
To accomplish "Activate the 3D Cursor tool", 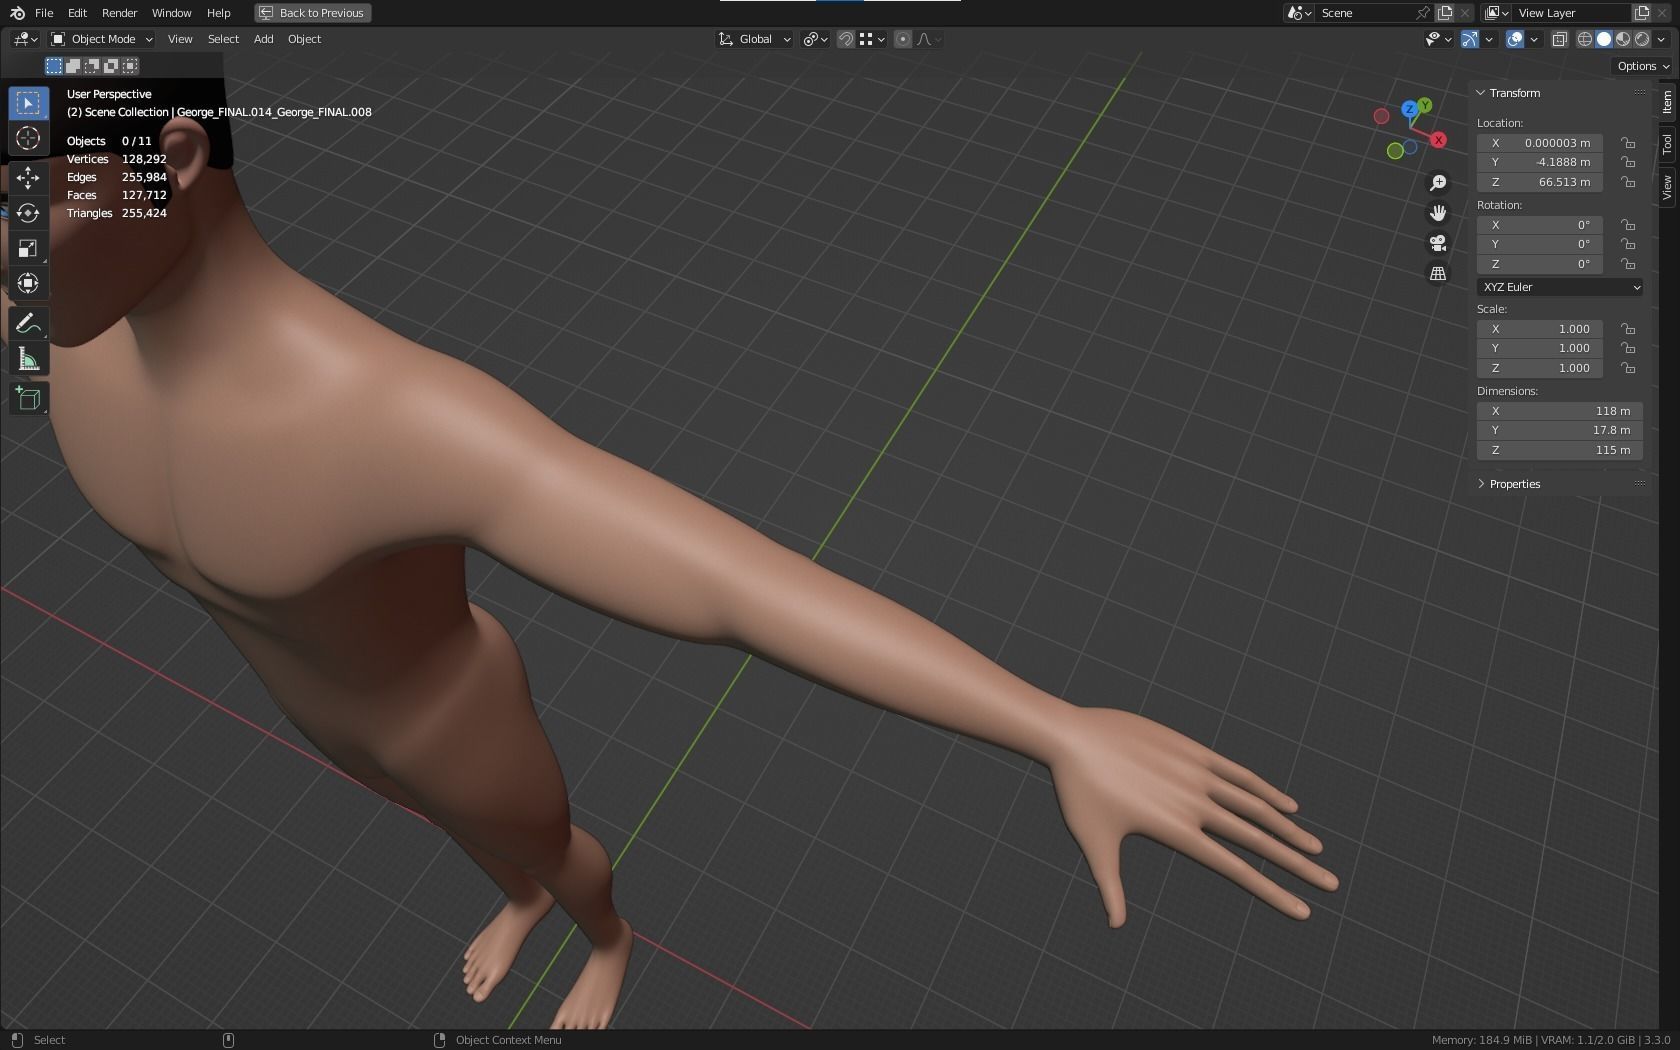I will click(28, 138).
